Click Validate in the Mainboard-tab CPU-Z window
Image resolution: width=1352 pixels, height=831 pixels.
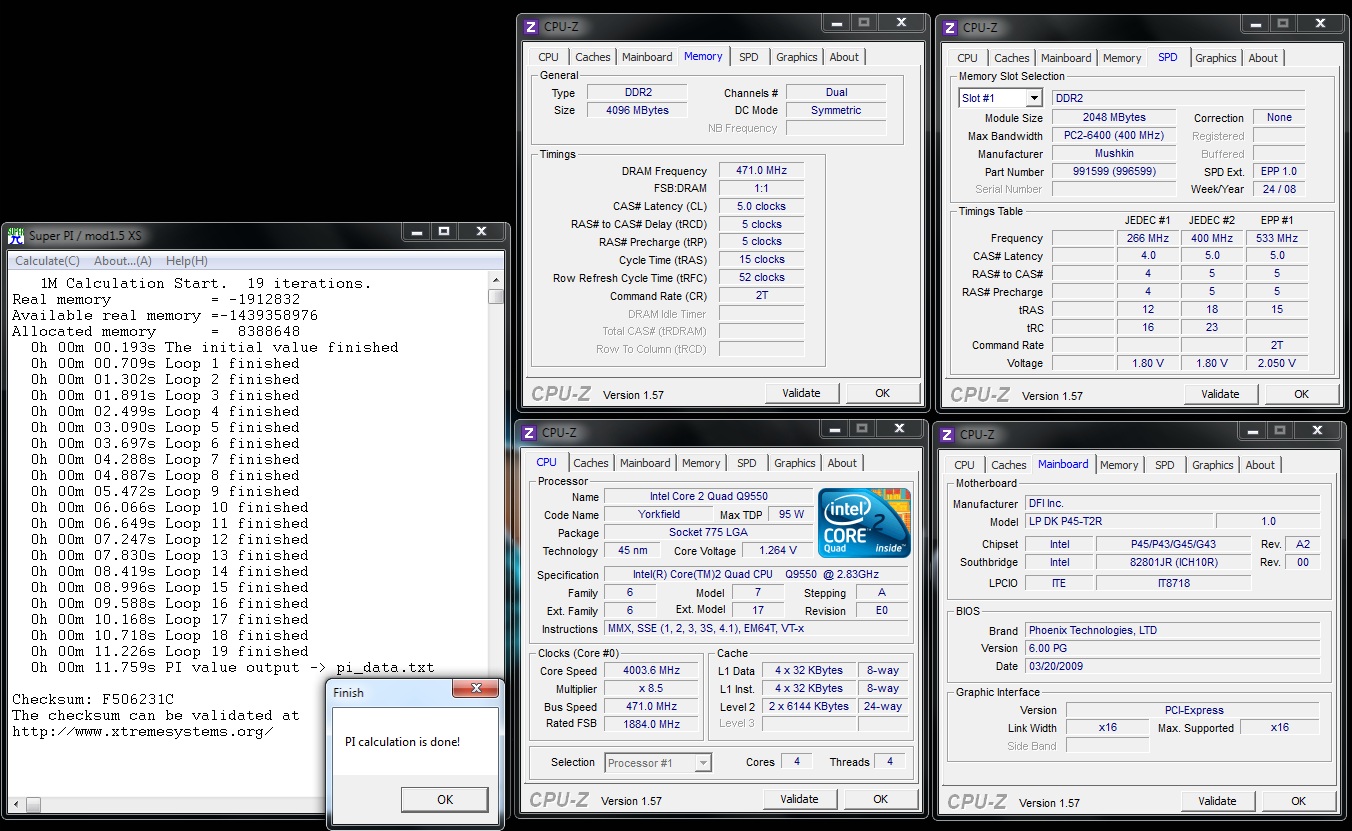coord(1217,801)
